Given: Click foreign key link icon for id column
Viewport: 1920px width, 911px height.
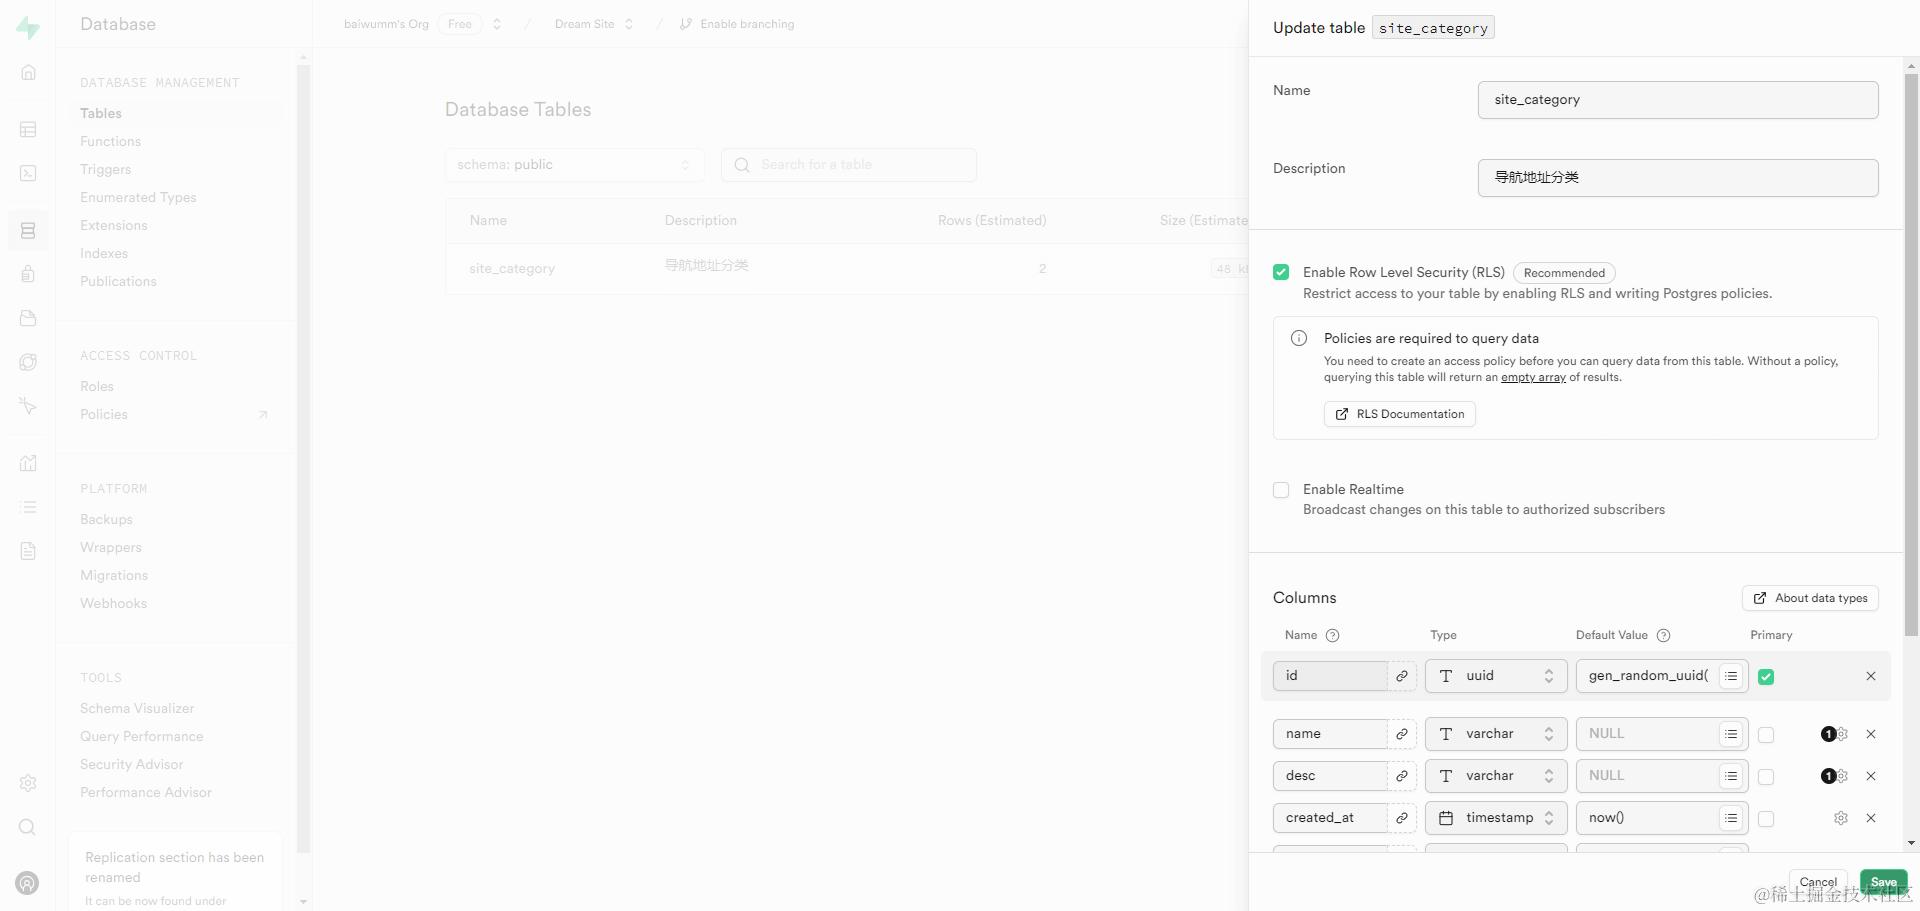Looking at the screenshot, I should [1402, 676].
